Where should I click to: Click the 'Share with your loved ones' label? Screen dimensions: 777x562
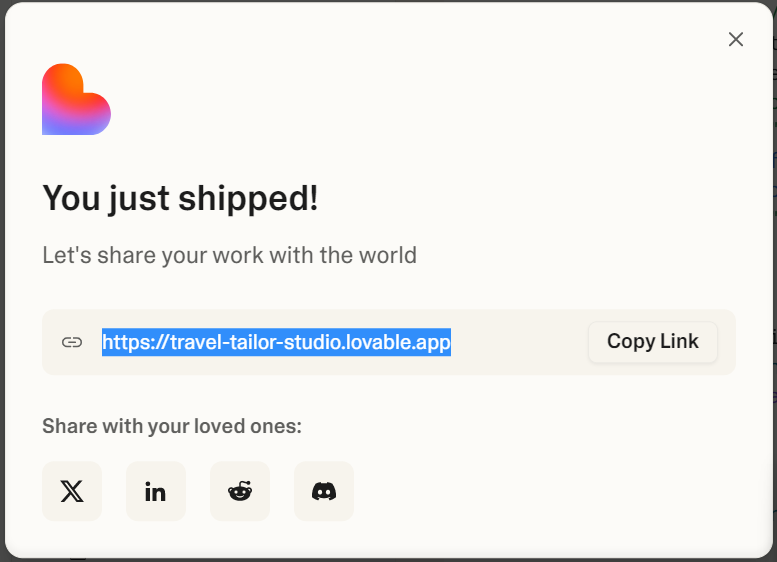(172, 426)
